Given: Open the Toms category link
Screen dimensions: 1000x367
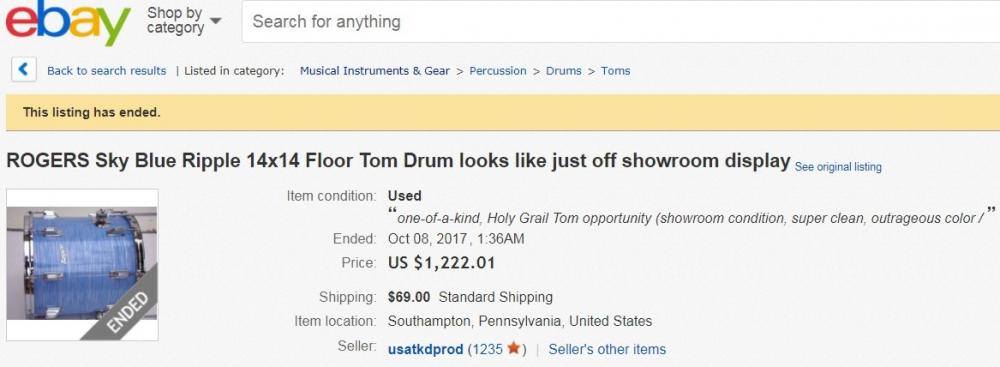Looking at the screenshot, I should 615,71.
